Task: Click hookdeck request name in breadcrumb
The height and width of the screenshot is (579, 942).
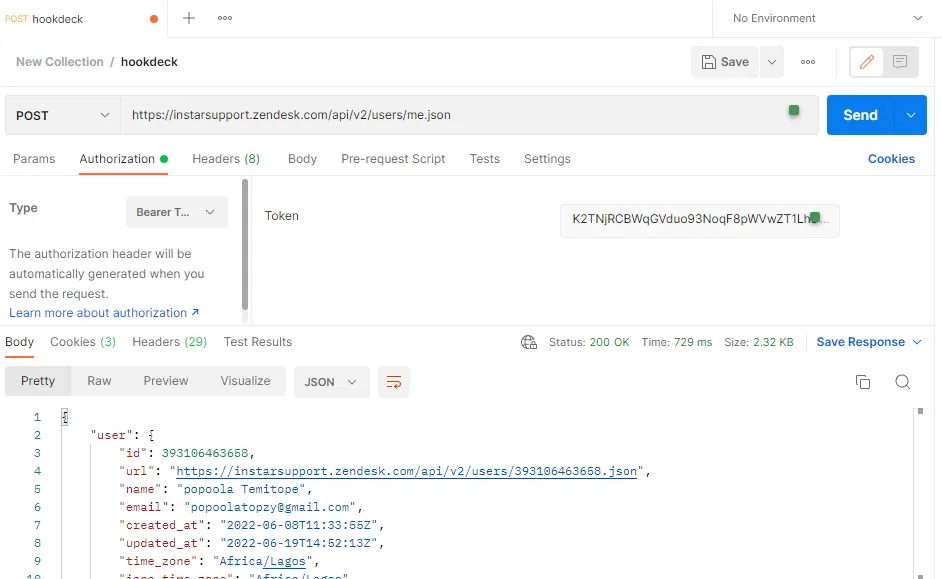Action: (x=149, y=62)
